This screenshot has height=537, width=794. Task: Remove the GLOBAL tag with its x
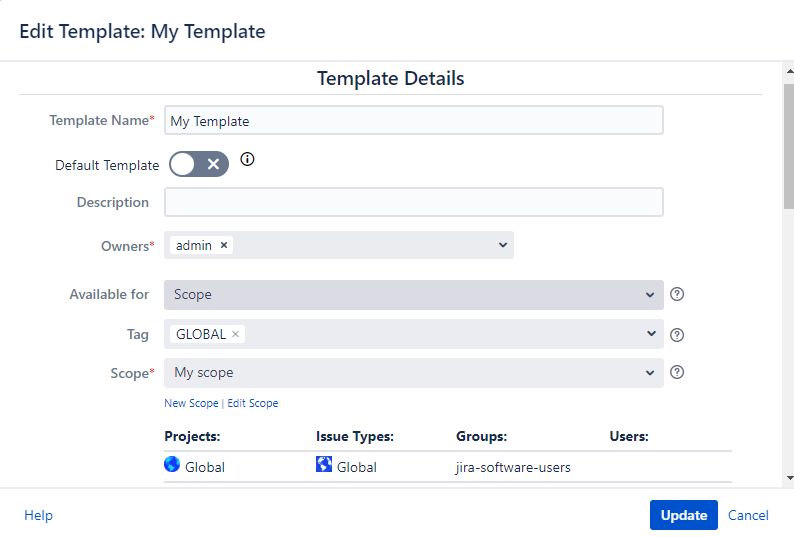(x=236, y=334)
